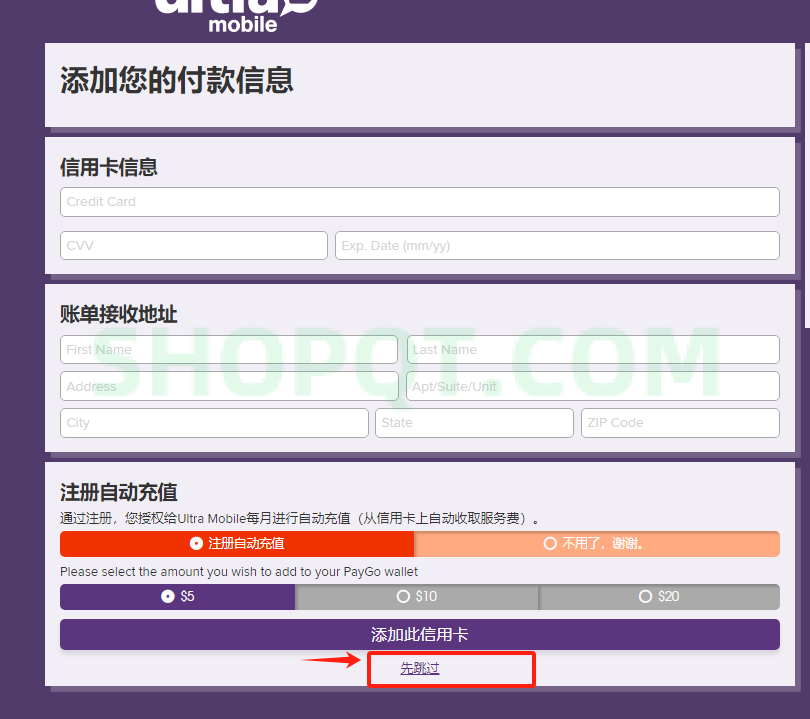The width and height of the screenshot is (810, 719).
Task: Click the First Name input
Action: [229, 350]
